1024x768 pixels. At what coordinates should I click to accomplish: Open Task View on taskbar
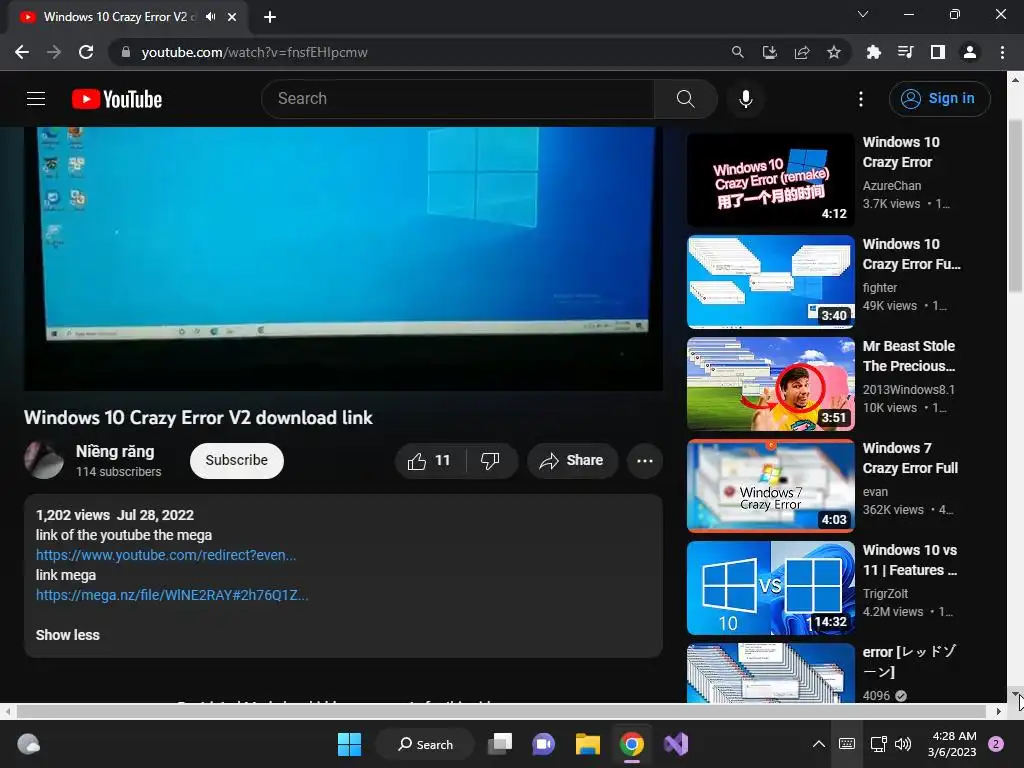click(500, 744)
